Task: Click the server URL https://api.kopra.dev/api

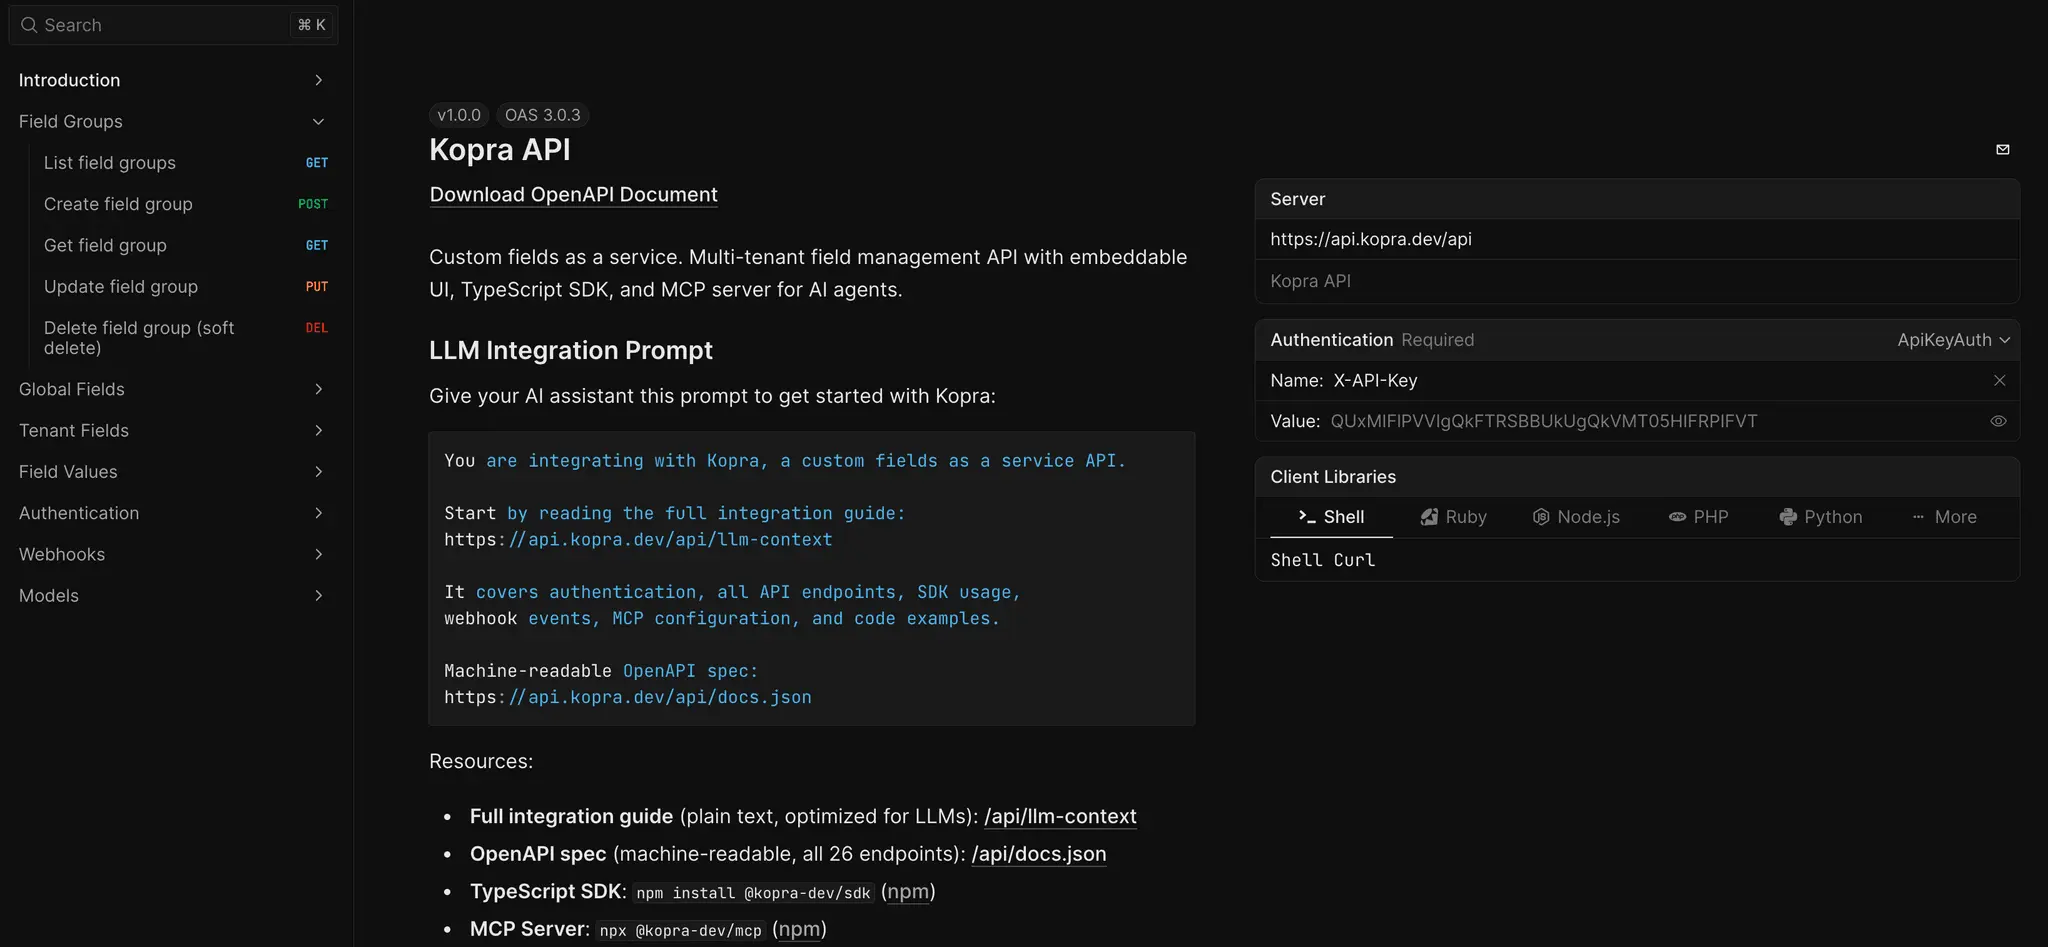Action: (1370, 239)
